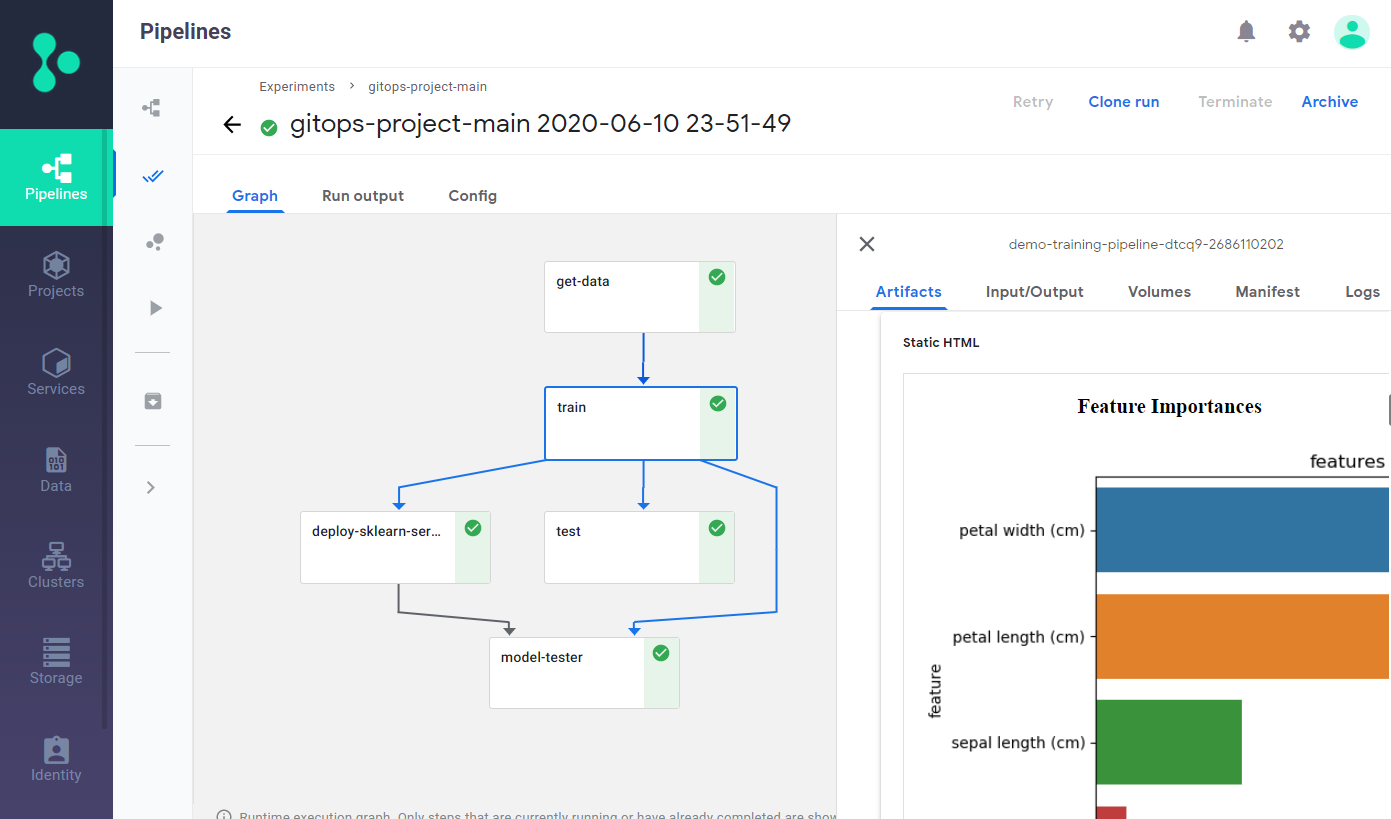Open the archive box icon in the secondary sidebar
1391x819 pixels.
point(152,401)
